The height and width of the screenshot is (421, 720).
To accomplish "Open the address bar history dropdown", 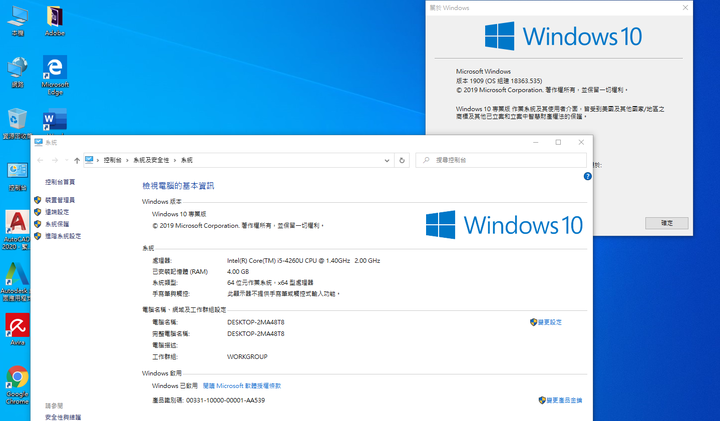I will pos(387,160).
